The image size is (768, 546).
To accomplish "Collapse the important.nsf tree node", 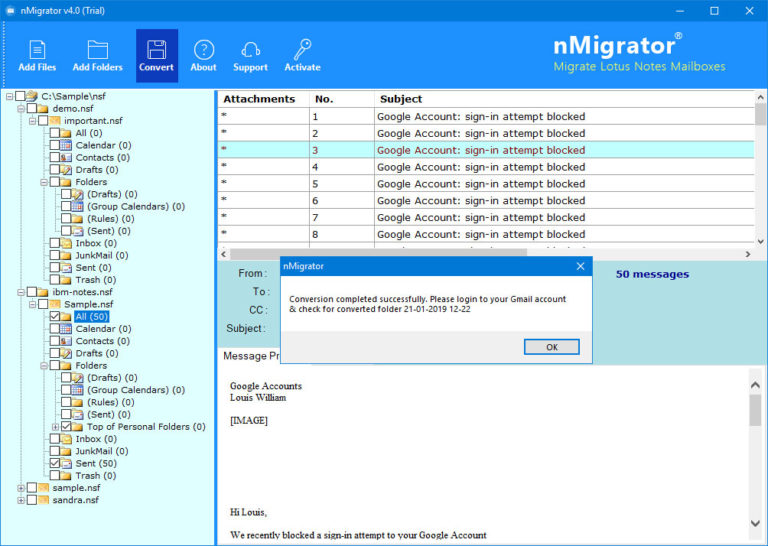I will (x=32, y=121).
